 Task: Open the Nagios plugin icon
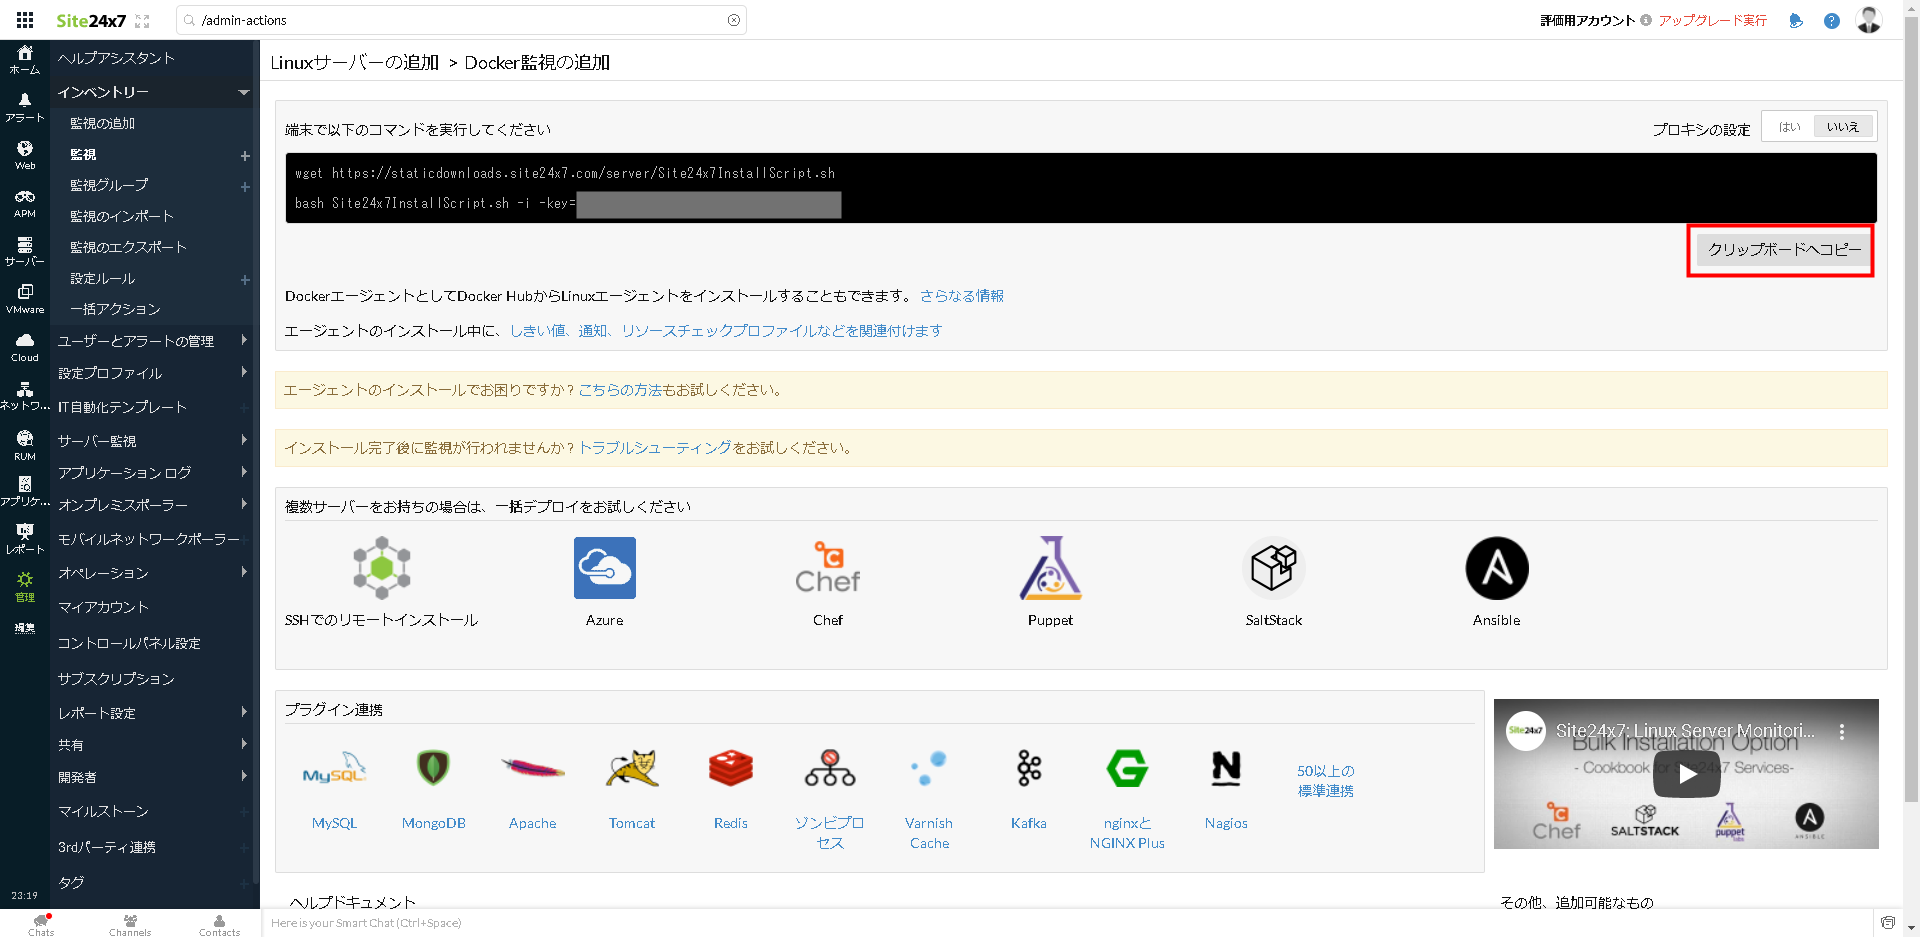[1226, 768]
